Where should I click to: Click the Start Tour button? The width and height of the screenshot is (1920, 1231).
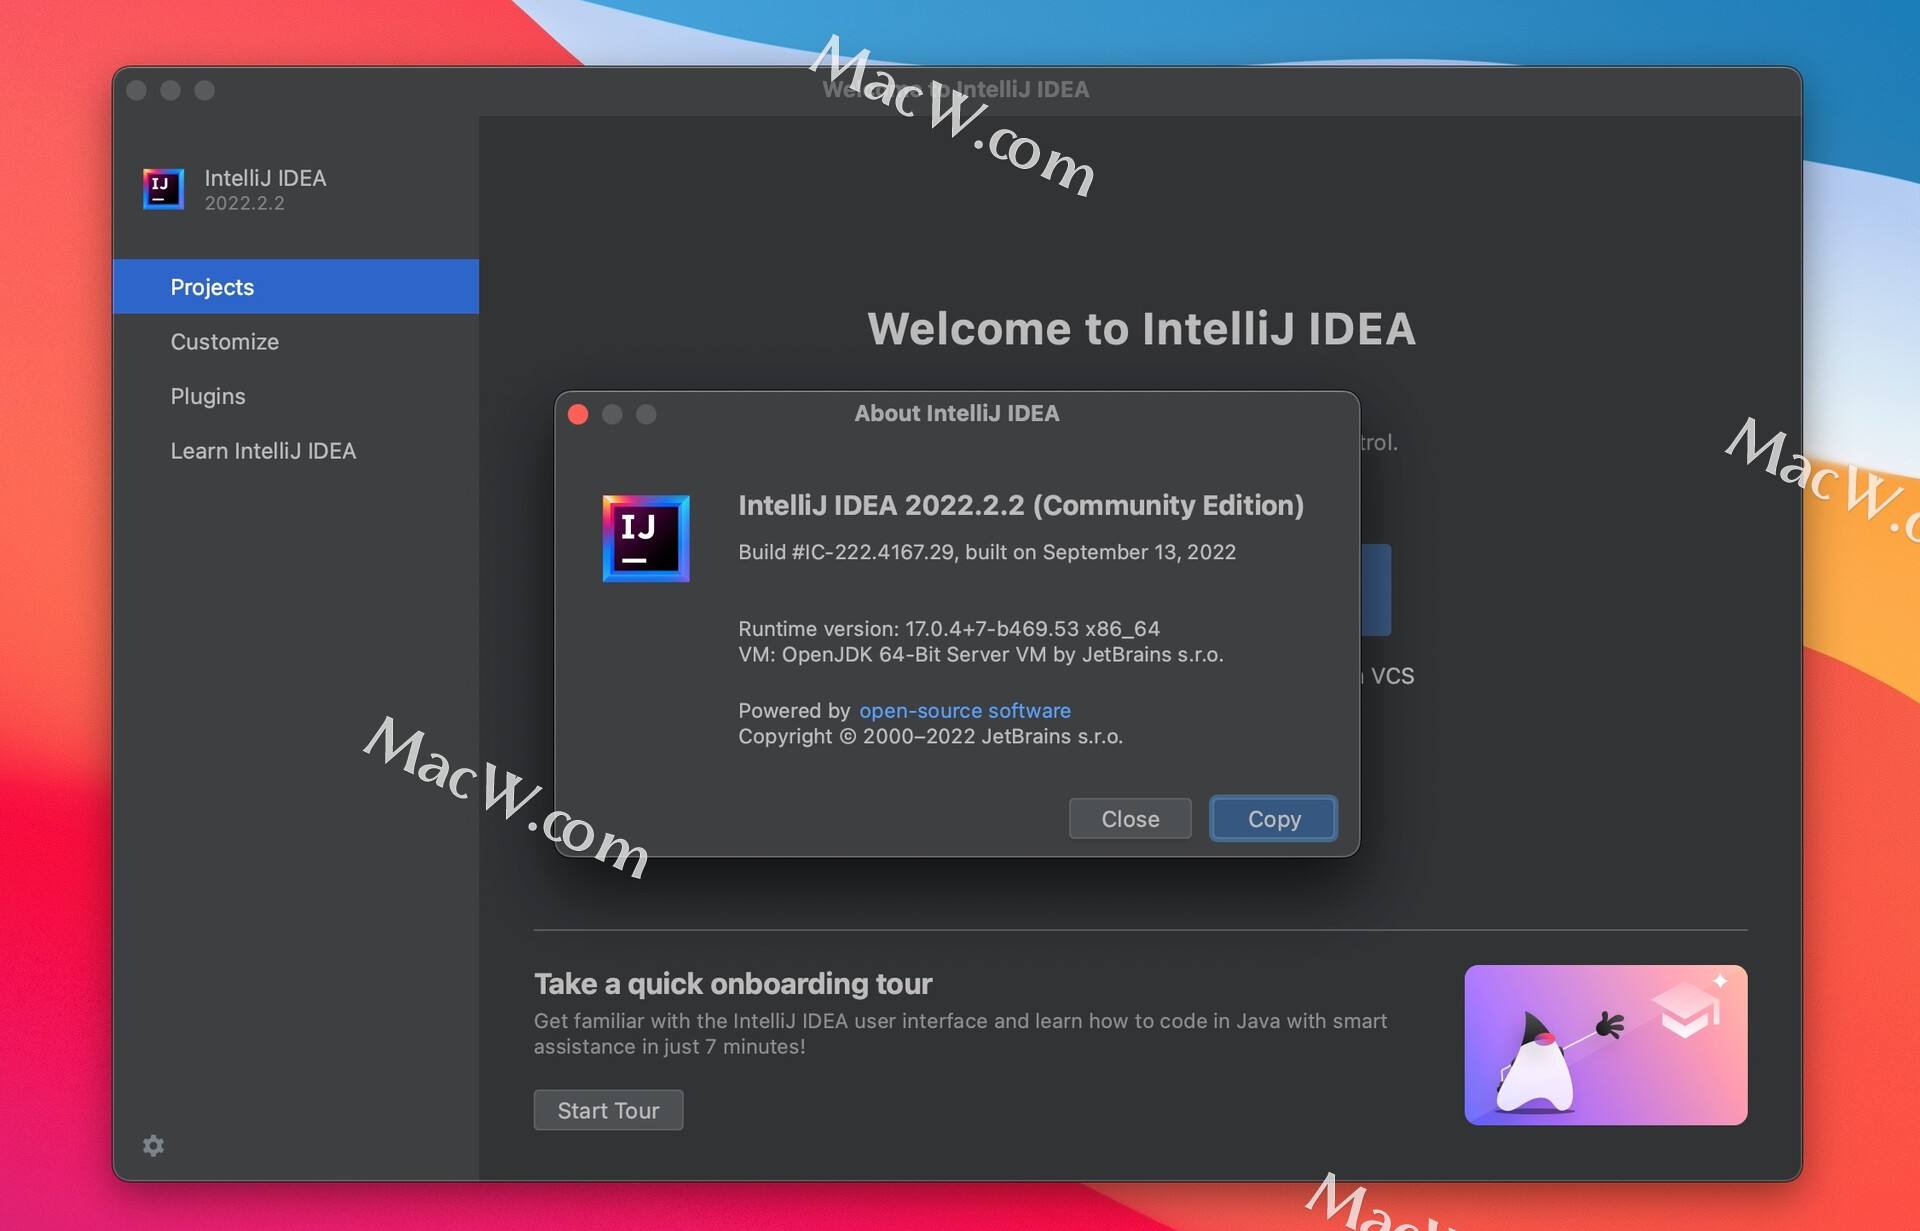tap(607, 1109)
